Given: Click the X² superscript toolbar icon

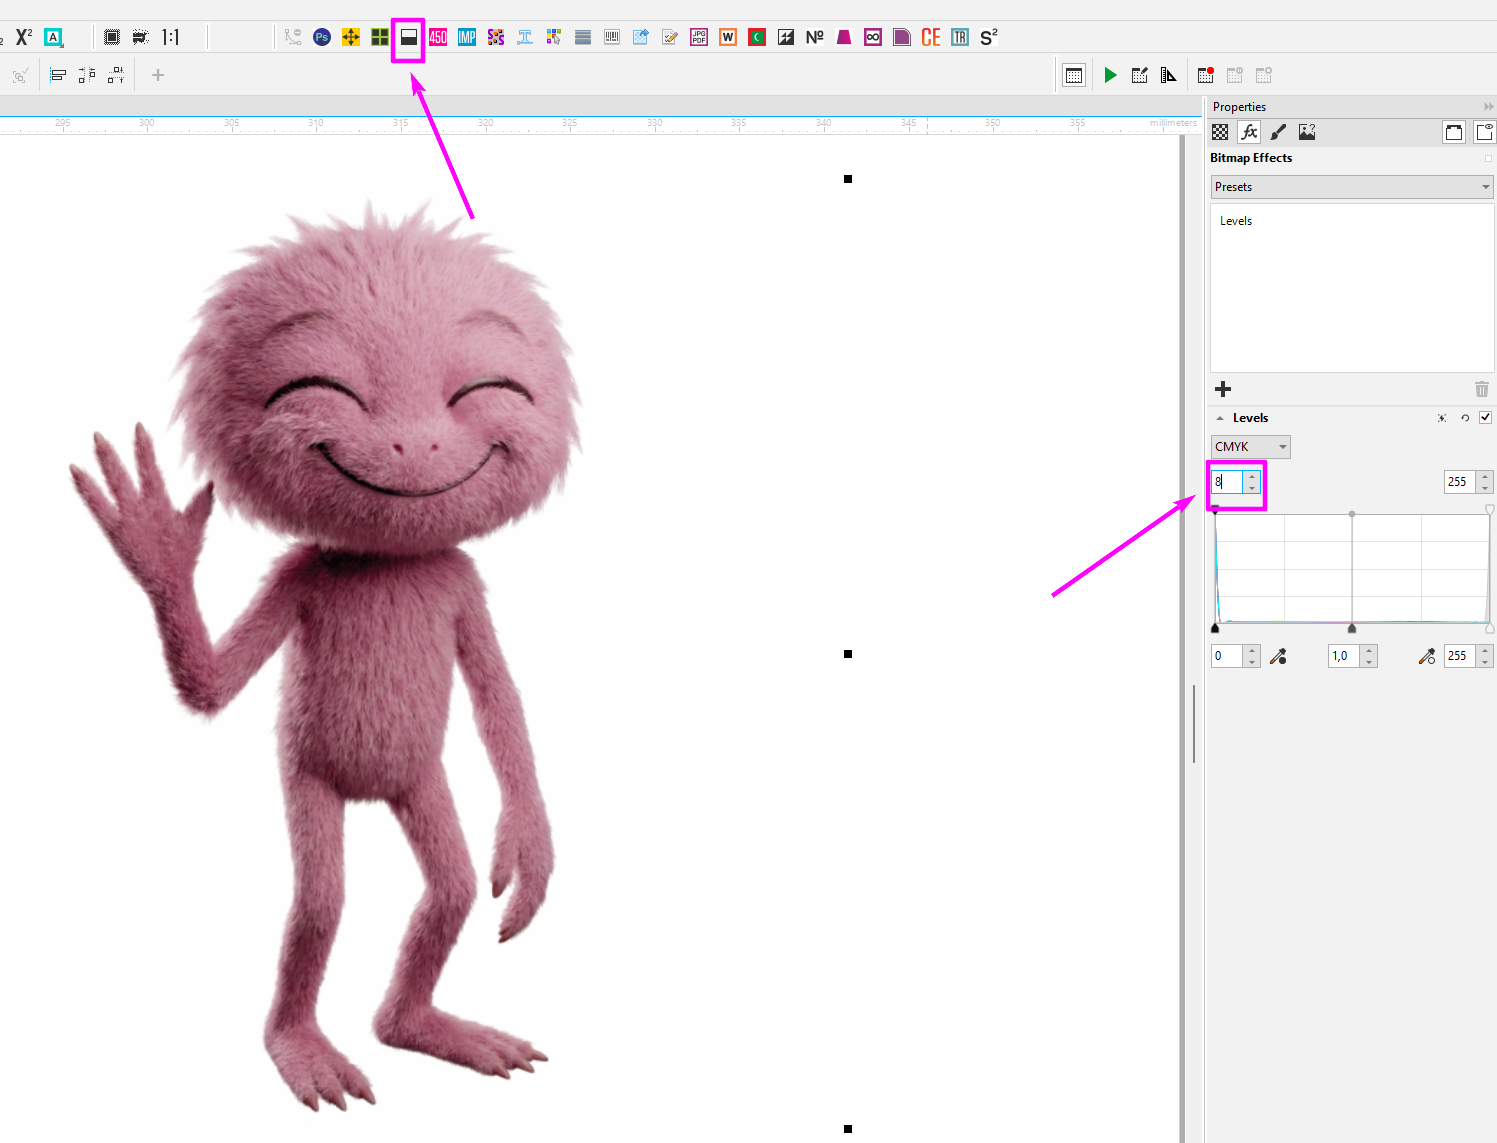Looking at the screenshot, I should click(24, 37).
